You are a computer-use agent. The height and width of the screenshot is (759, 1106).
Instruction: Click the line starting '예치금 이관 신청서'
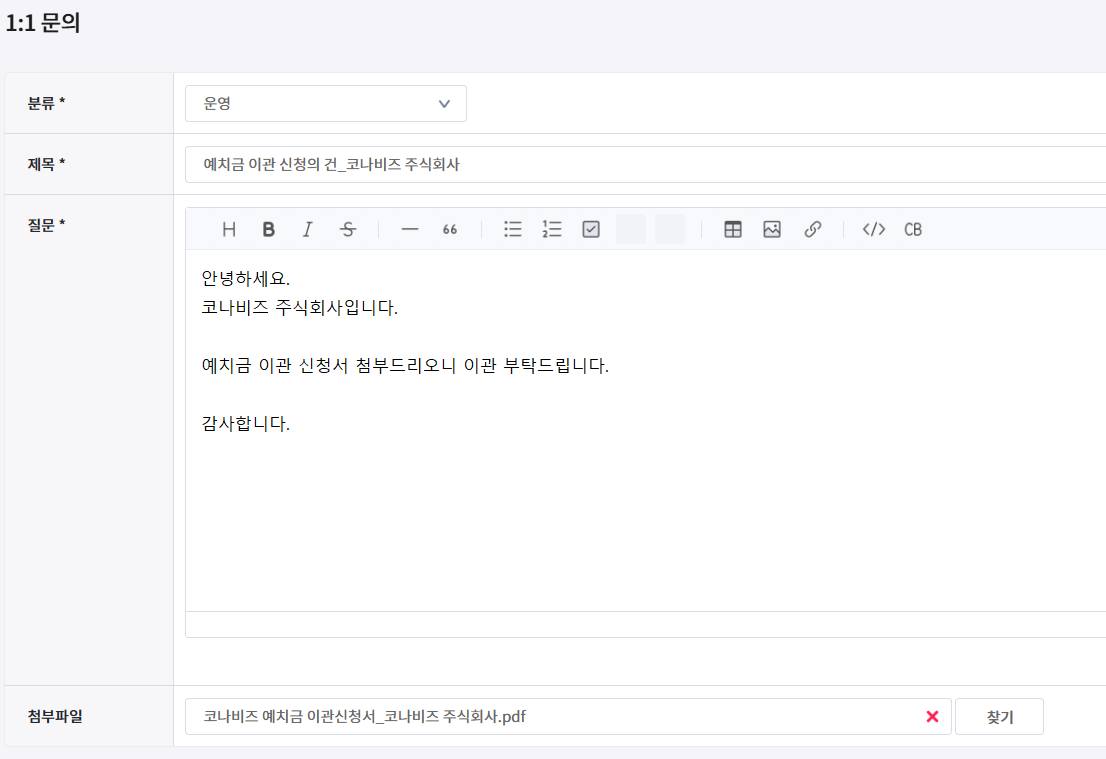pyautogui.click(x=405, y=365)
